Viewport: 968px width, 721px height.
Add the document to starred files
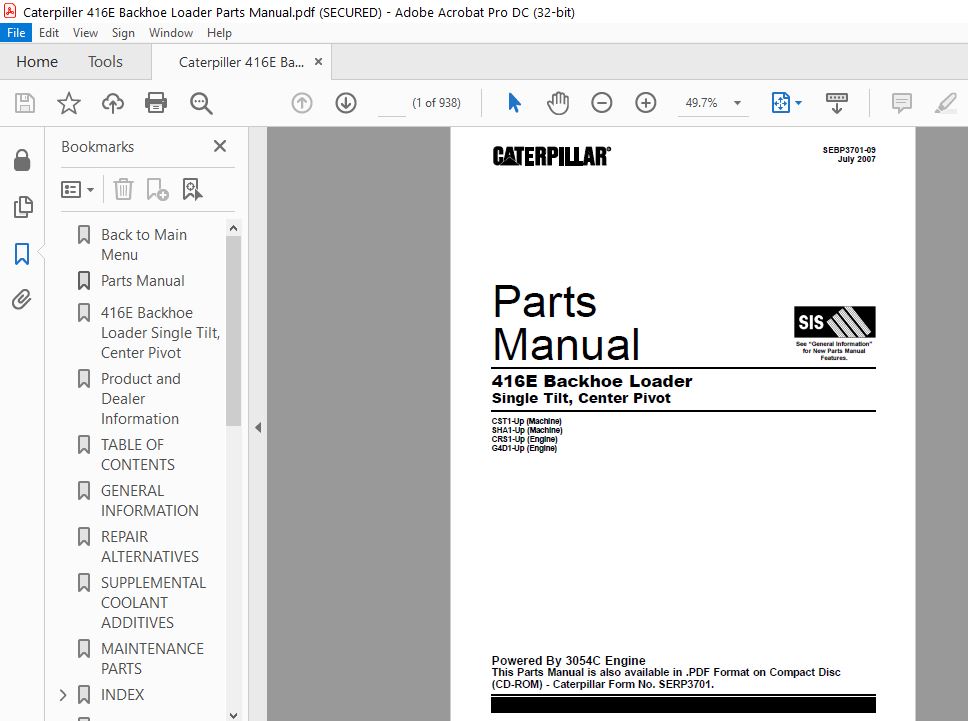tap(69, 103)
